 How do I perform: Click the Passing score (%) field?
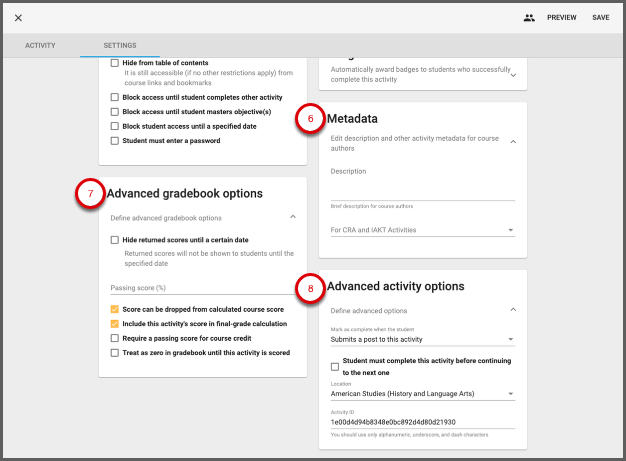click(x=203, y=288)
